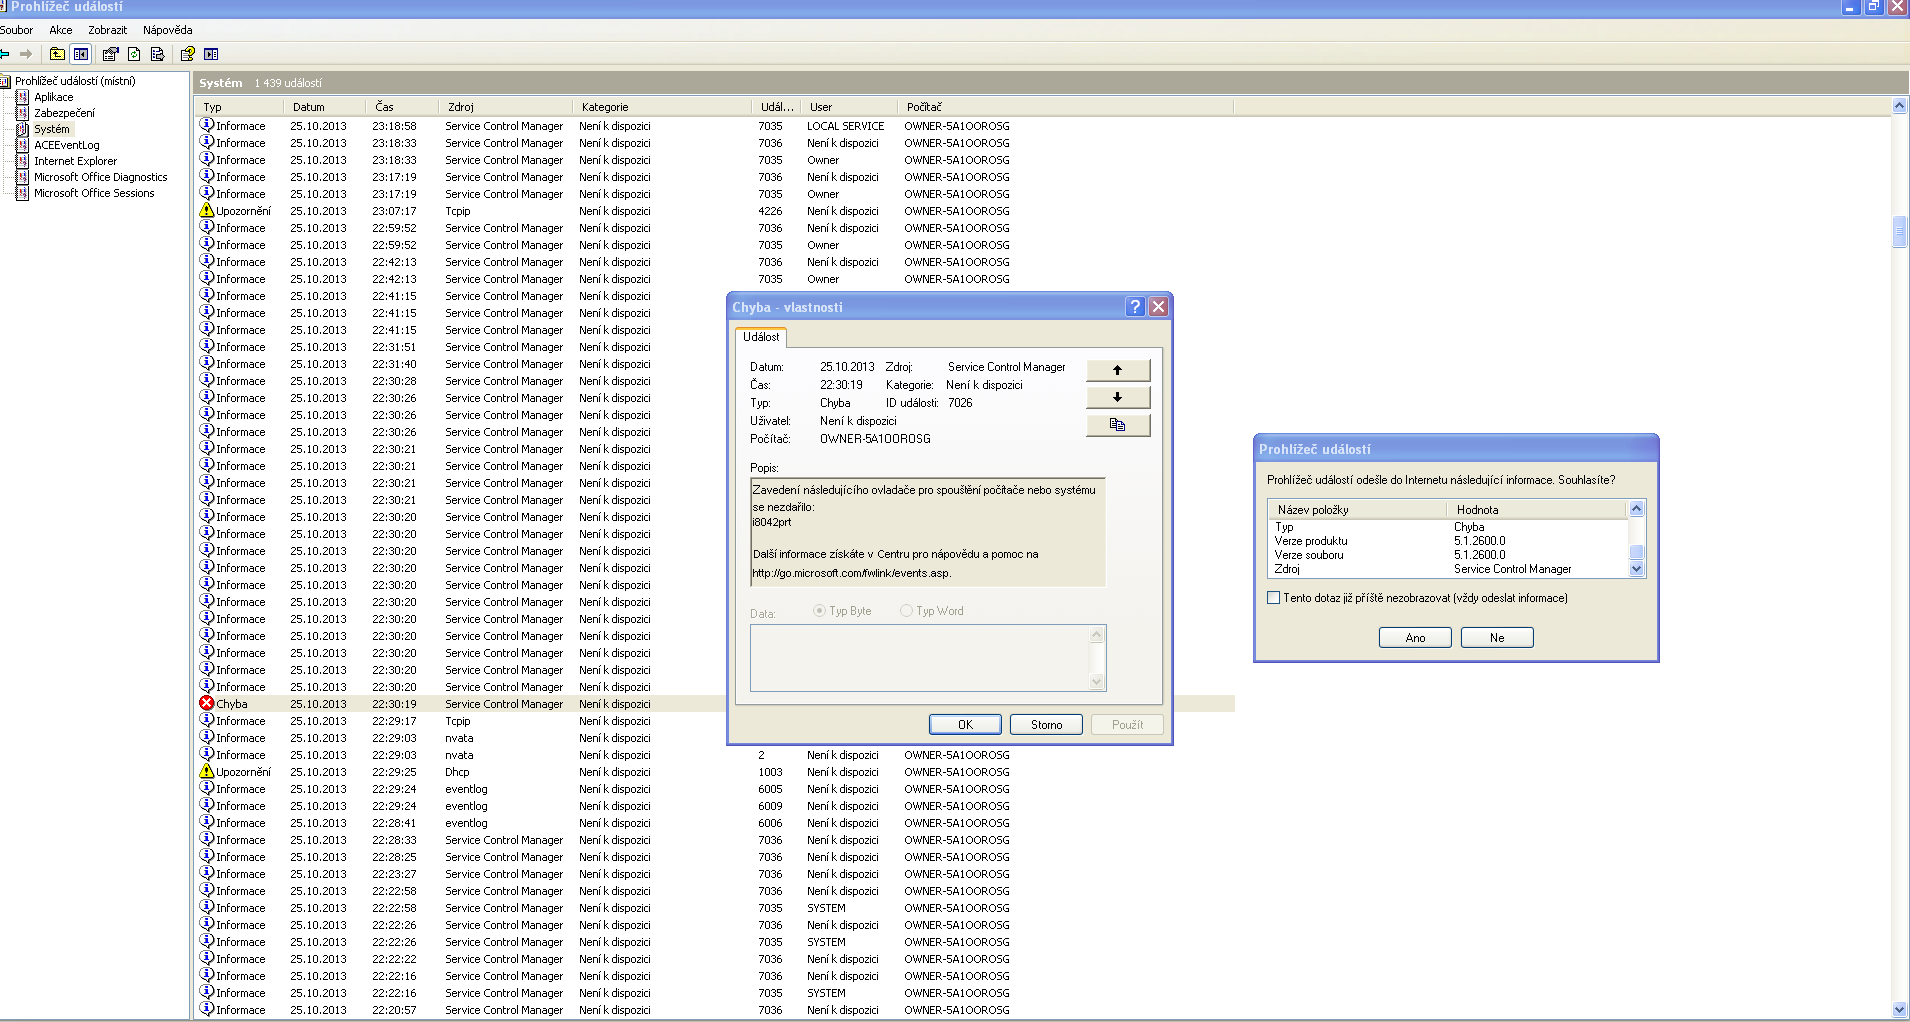Sort events by the Počítač column header
The image size is (1910, 1022).
tap(1066, 107)
